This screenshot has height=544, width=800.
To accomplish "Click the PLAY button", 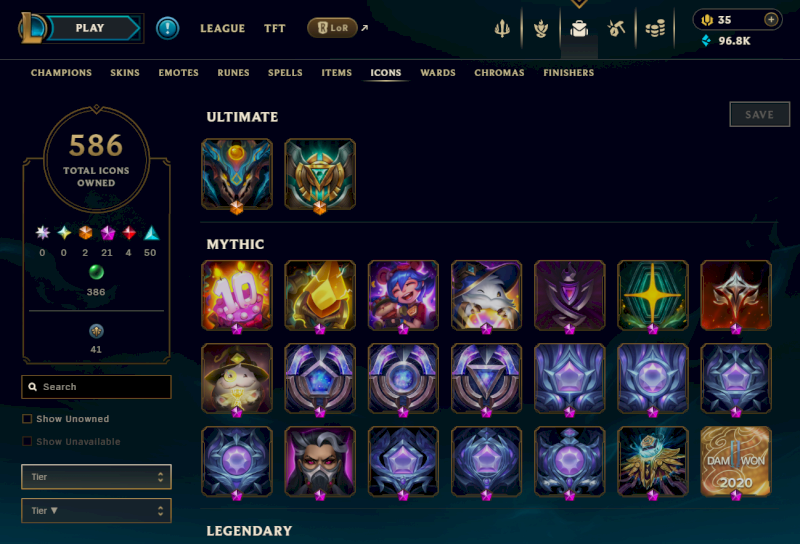I will pyautogui.click(x=90, y=28).
